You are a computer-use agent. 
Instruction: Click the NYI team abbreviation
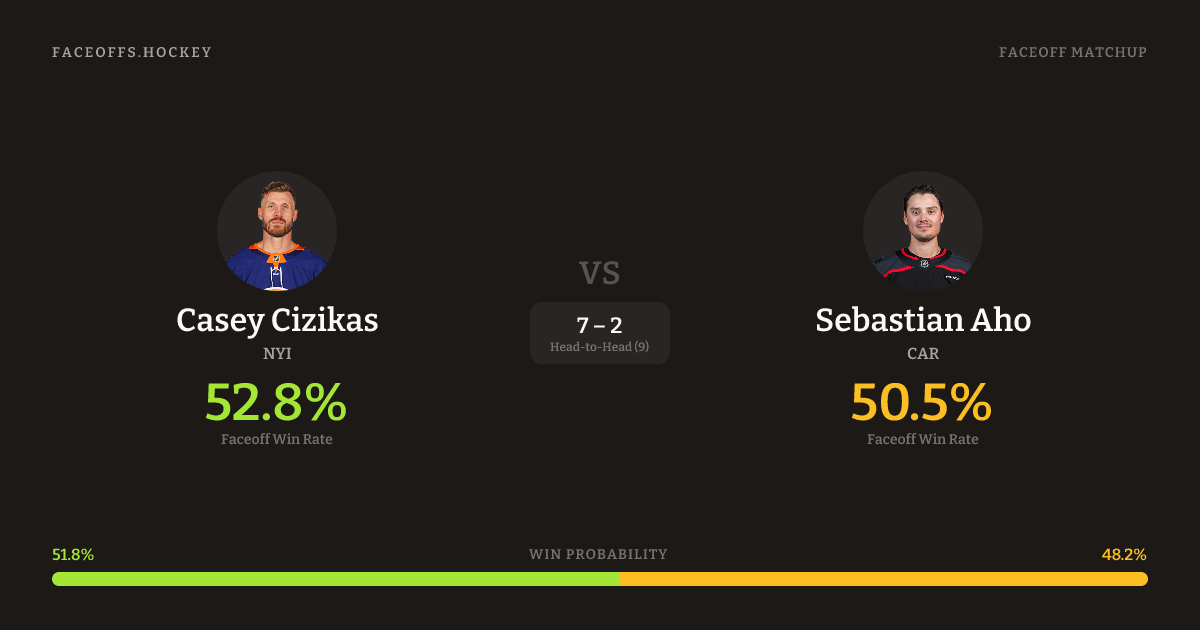click(x=277, y=354)
